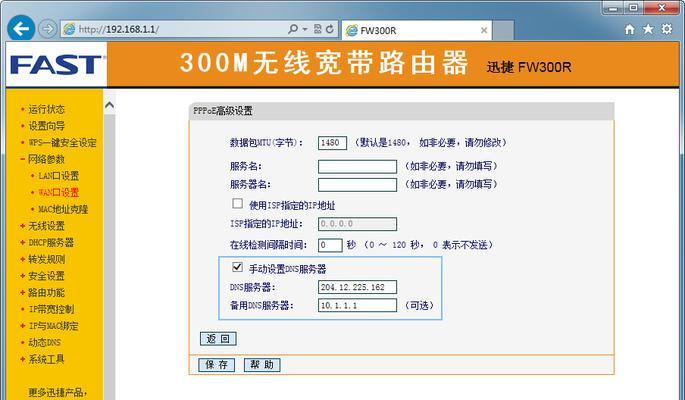Click the DNS服务器 input field
The height and width of the screenshot is (400, 685).
[x=357, y=287]
